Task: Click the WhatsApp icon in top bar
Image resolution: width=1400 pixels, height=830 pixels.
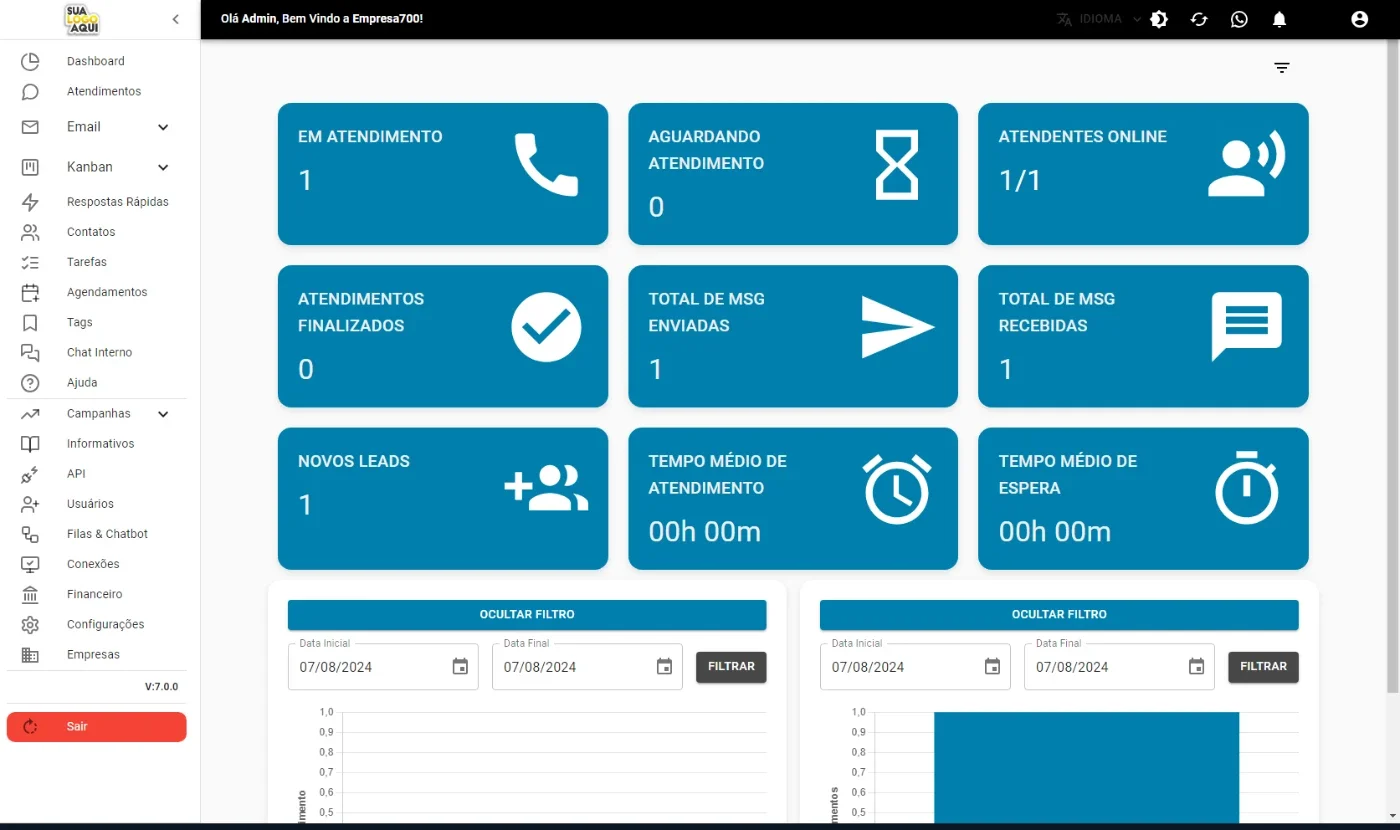Action: click(1239, 19)
